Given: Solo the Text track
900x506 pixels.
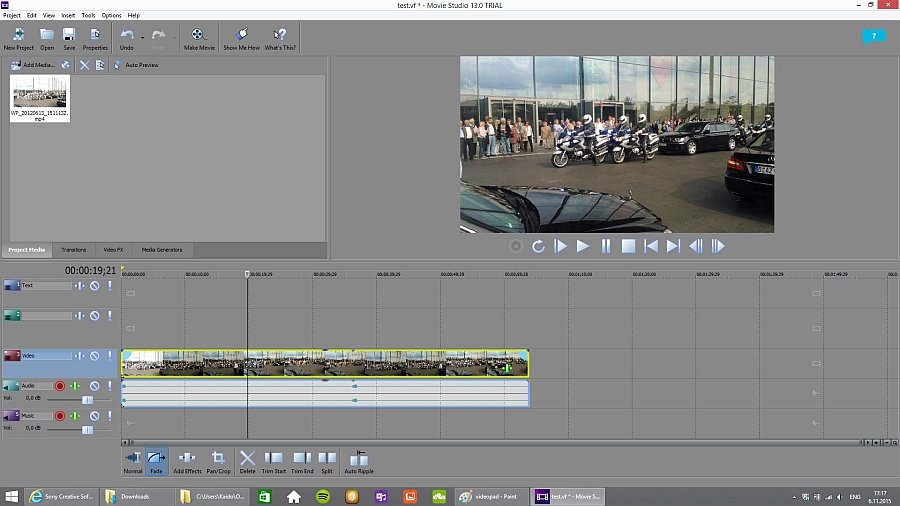Looking at the screenshot, I should [110, 286].
